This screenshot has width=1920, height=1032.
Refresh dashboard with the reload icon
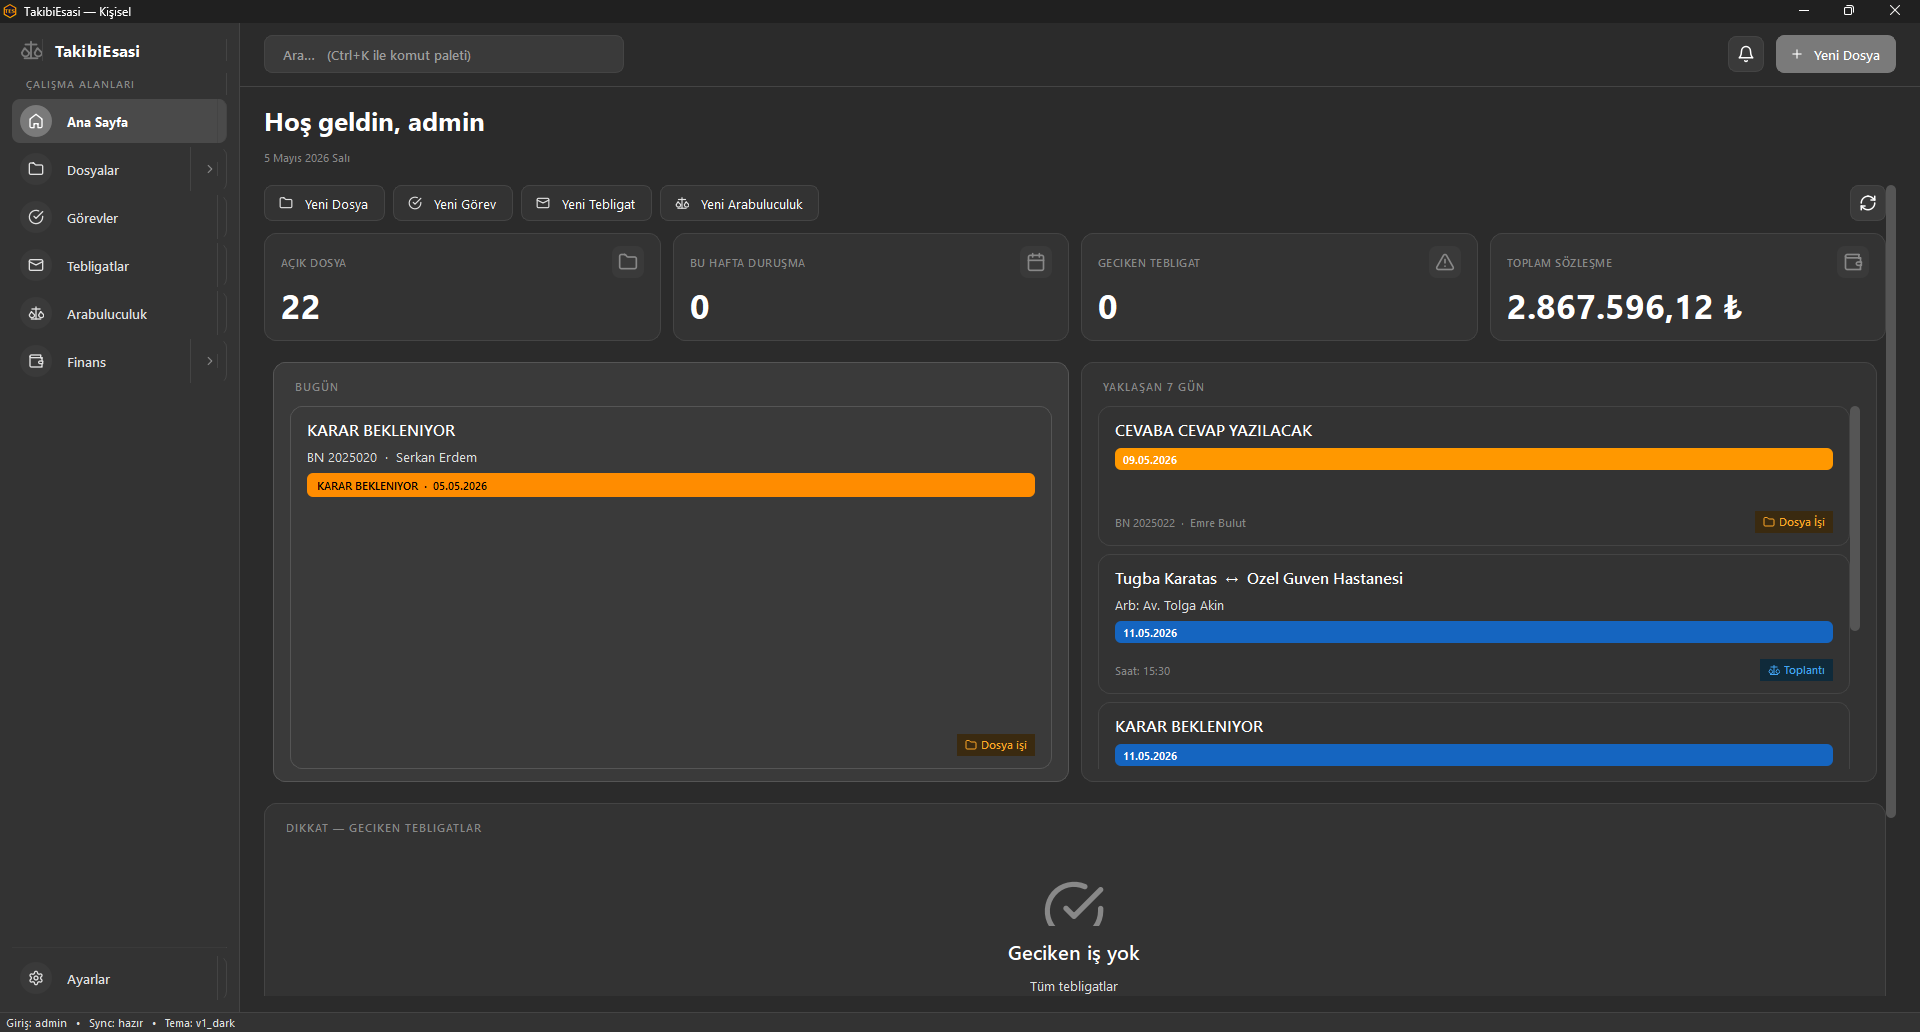pyautogui.click(x=1868, y=203)
